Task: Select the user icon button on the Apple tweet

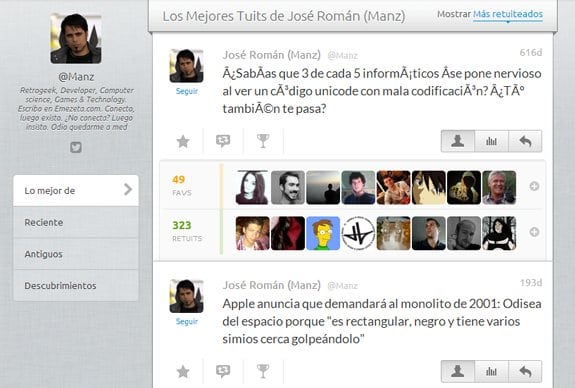Action: (458, 371)
